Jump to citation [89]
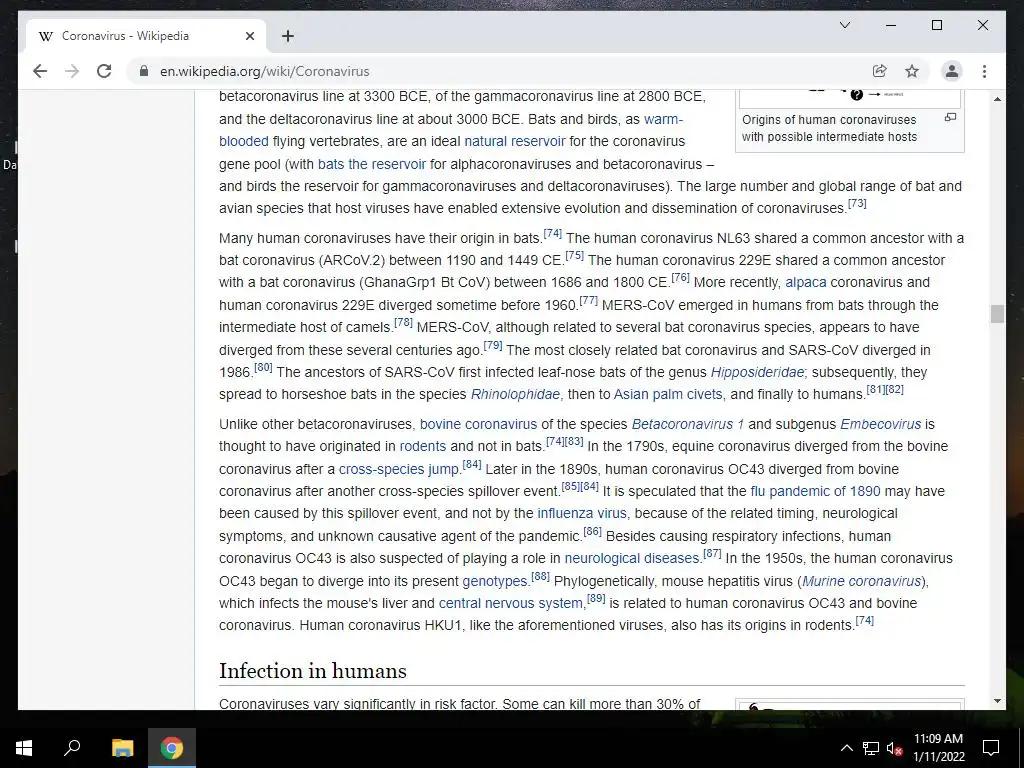The height and width of the screenshot is (768, 1024). pyautogui.click(x=596, y=599)
